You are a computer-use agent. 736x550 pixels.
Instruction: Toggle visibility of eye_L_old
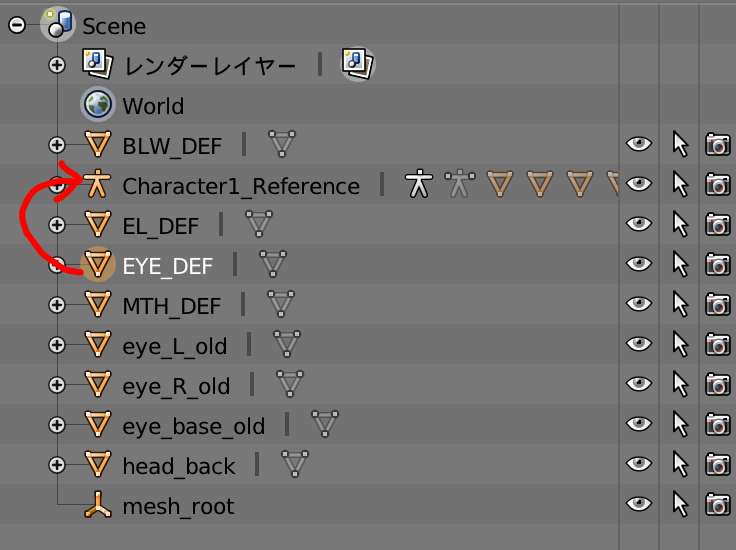[638, 344]
